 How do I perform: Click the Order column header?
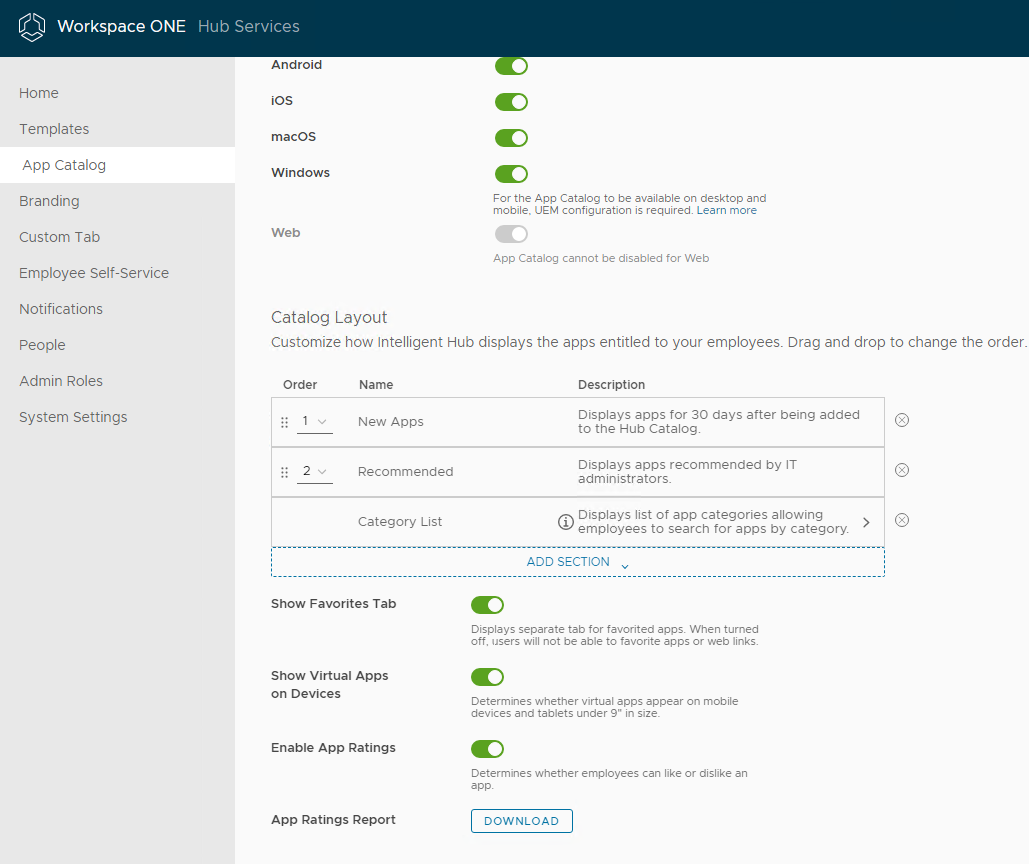tap(300, 385)
